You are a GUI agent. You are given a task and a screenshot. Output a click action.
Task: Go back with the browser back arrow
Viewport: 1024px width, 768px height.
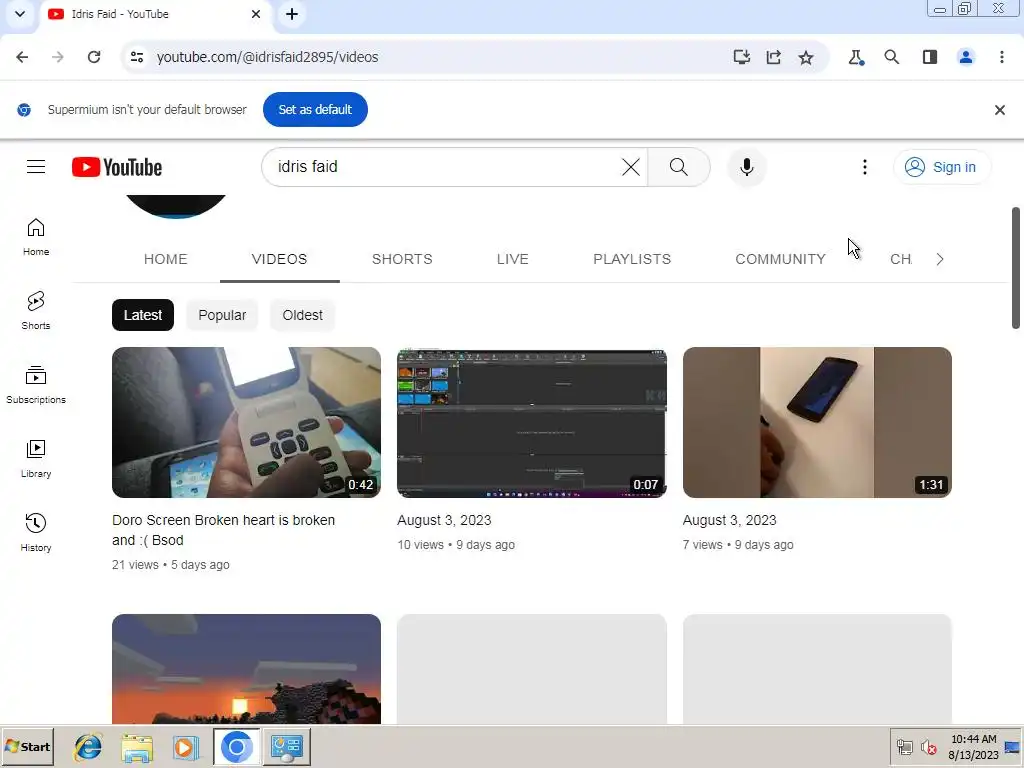point(22,57)
